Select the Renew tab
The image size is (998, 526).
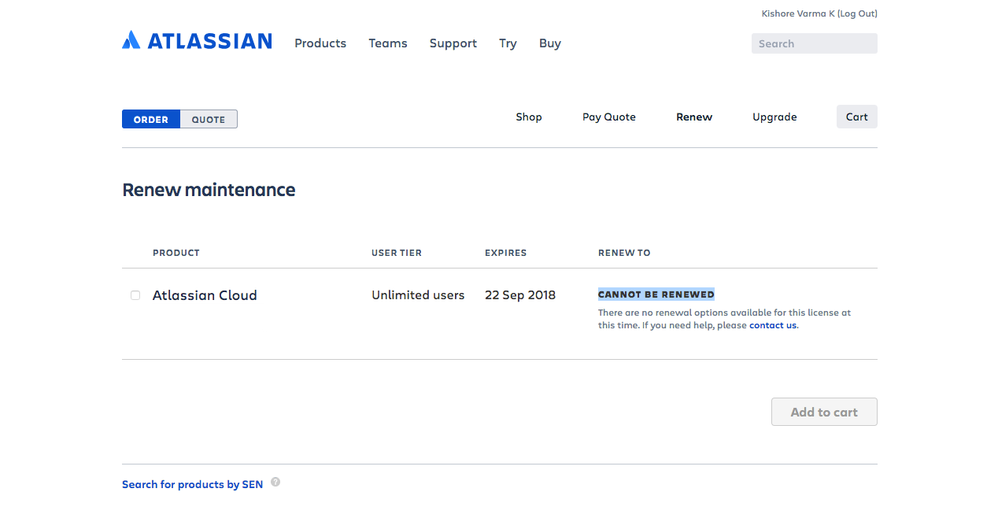[x=694, y=117]
